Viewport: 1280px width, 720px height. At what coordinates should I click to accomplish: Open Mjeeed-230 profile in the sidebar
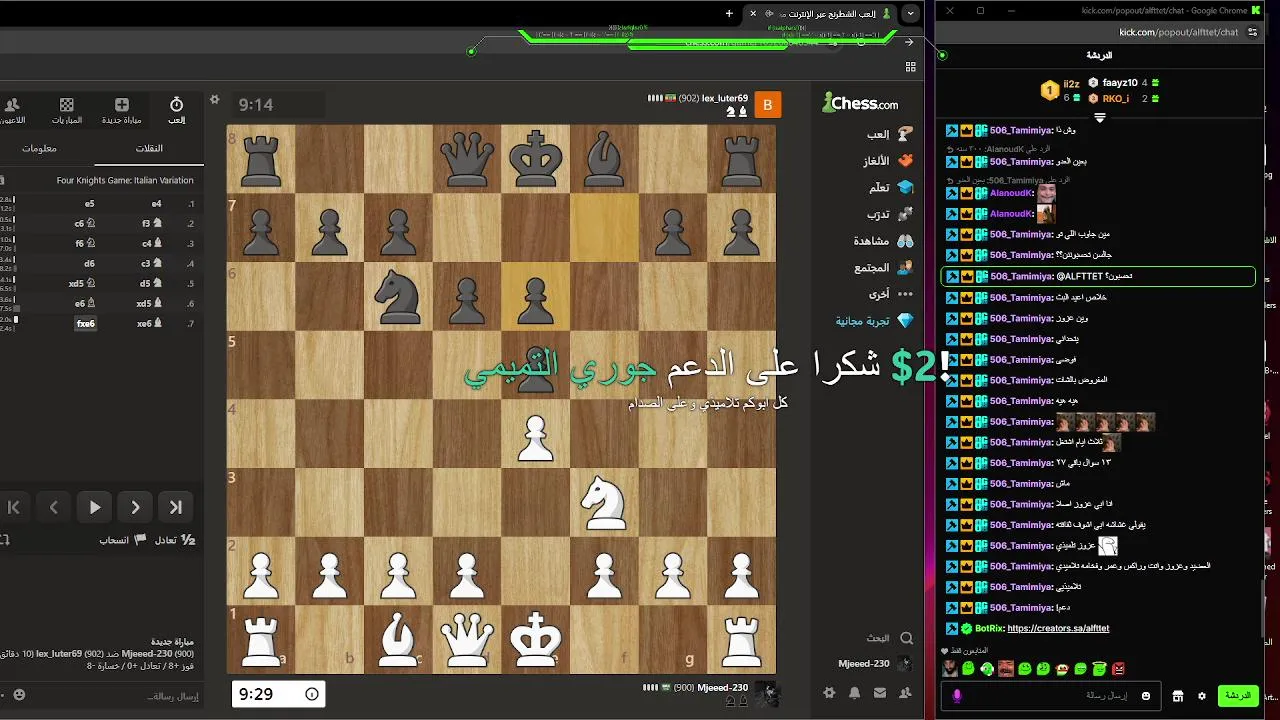tap(876, 664)
